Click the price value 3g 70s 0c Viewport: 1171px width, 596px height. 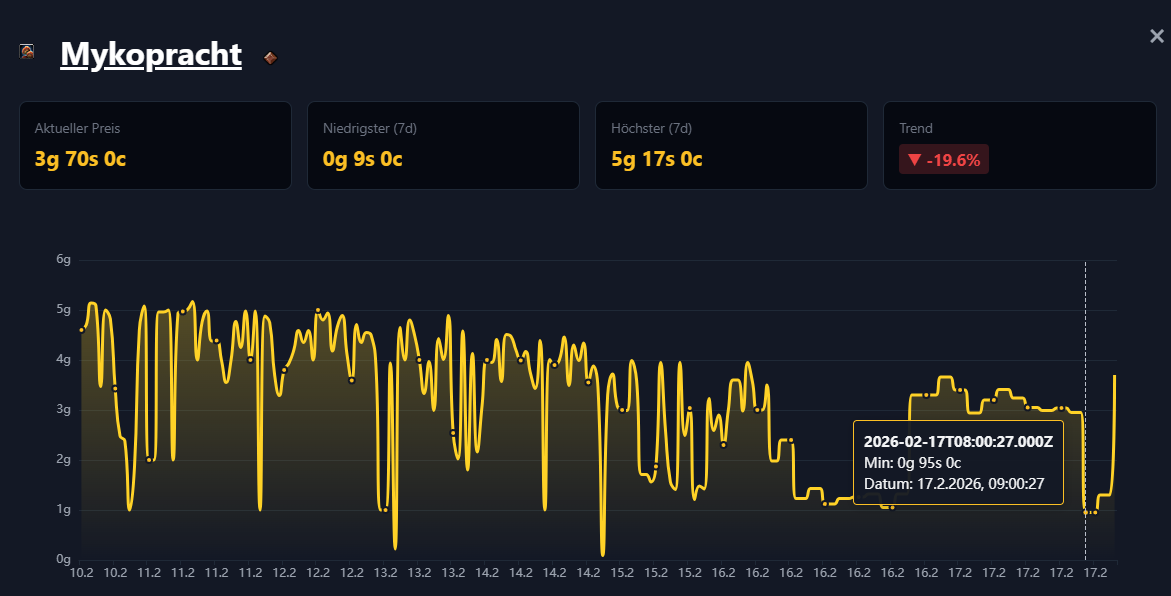click(78, 158)
